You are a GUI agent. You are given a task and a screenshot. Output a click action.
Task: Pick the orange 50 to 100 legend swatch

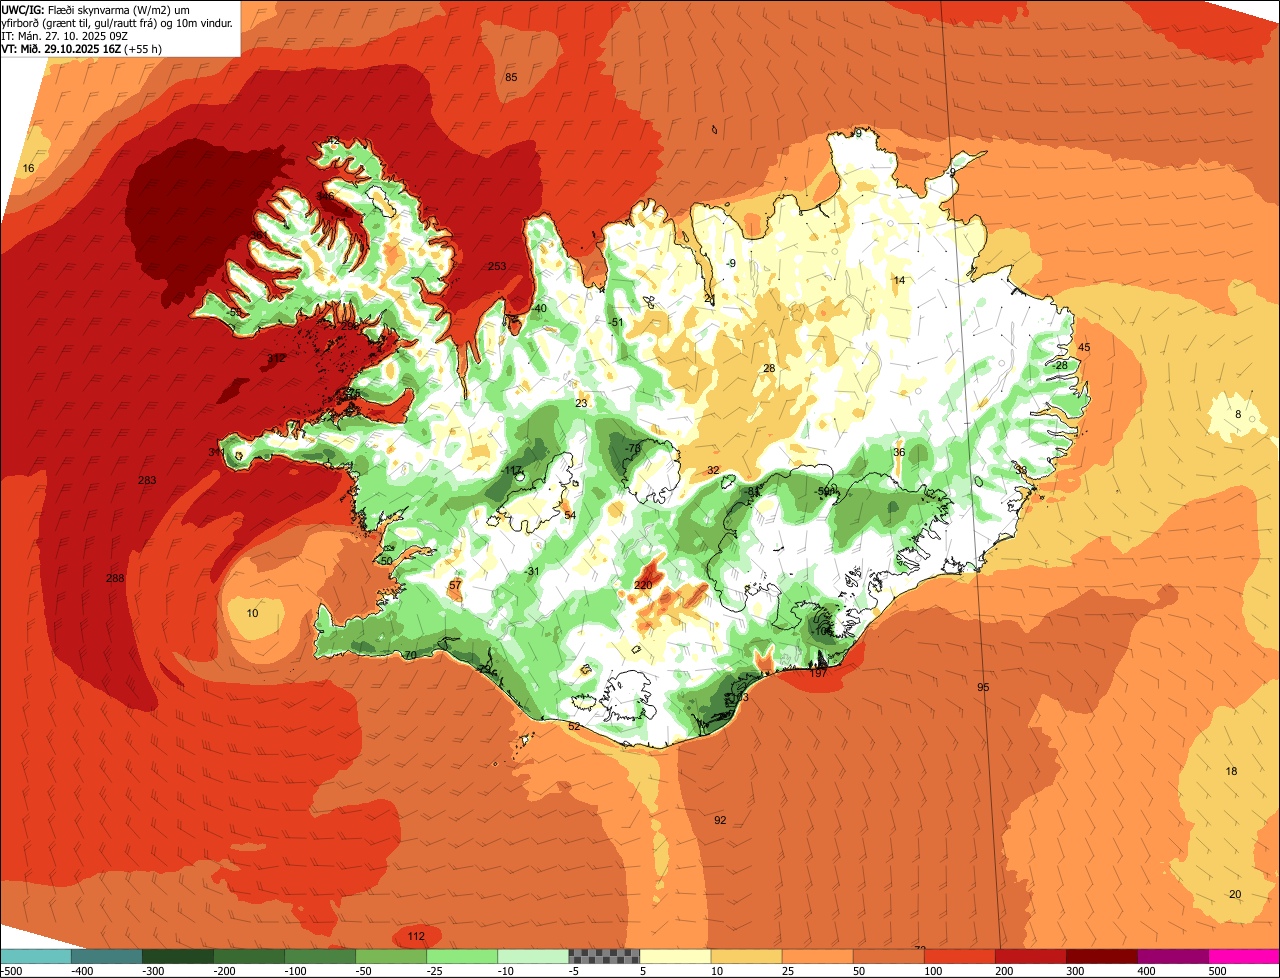pyautogui.click(x=888, y=955)
